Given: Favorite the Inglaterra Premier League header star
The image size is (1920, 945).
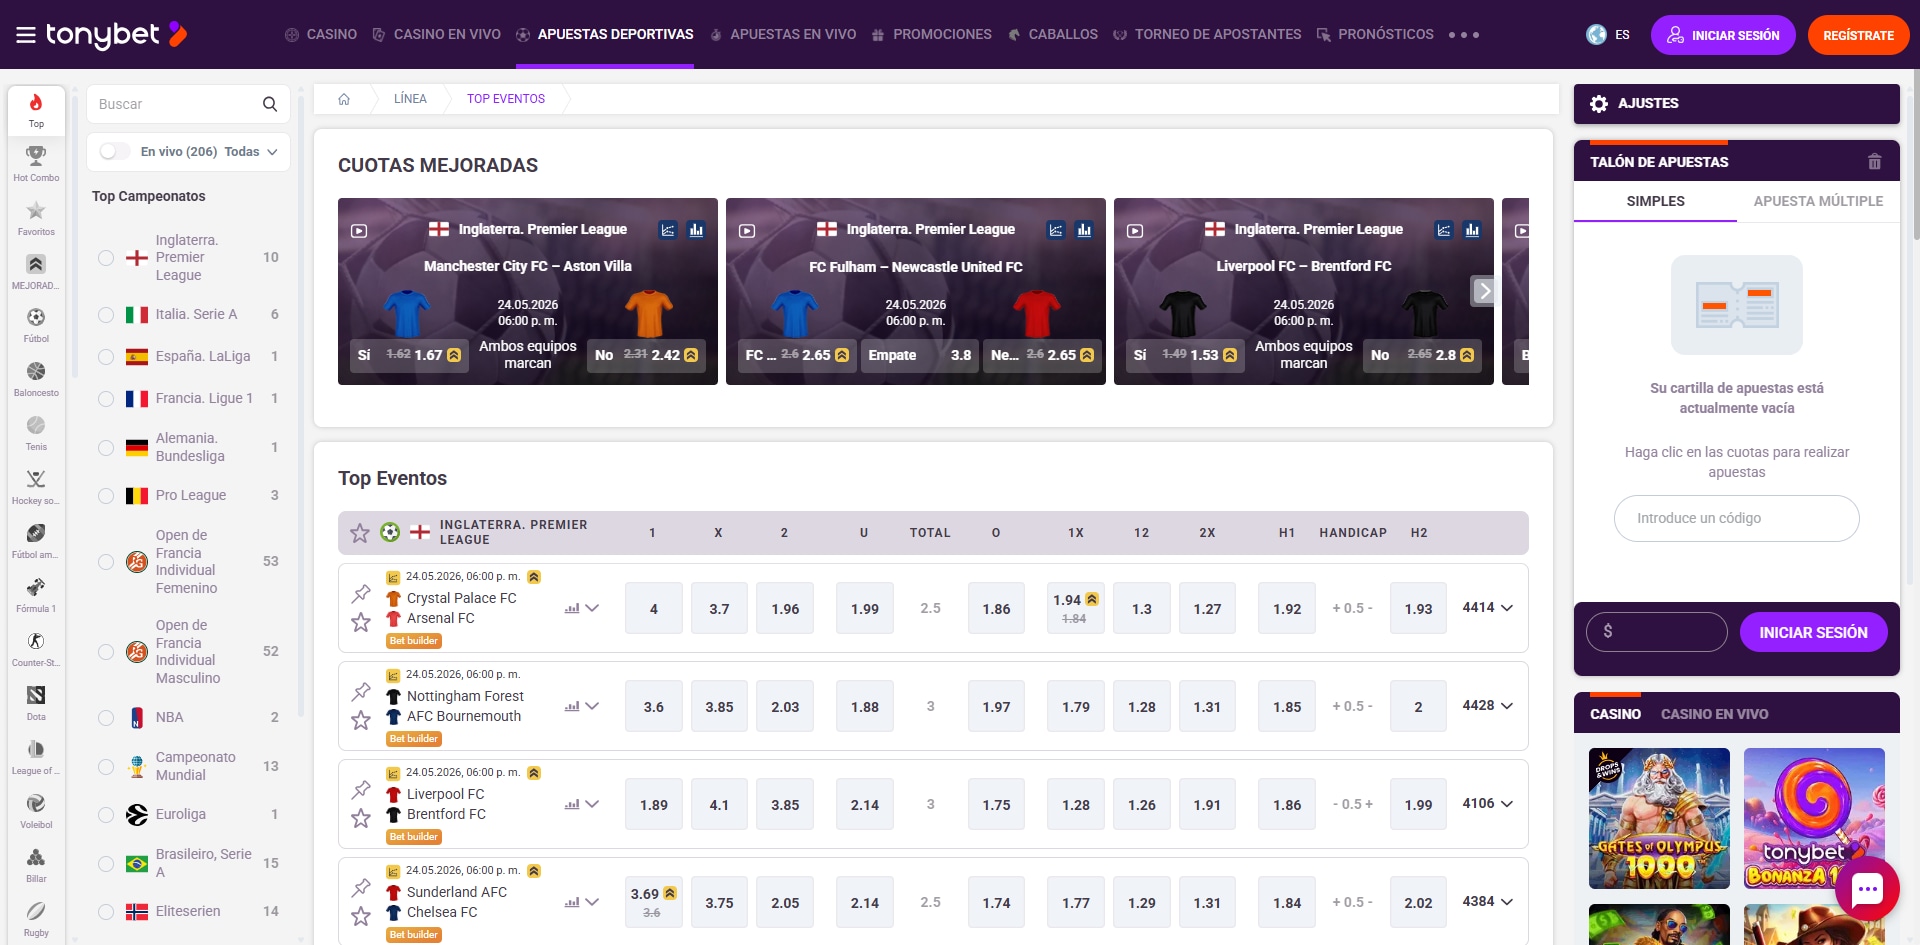Looking at the screenshot, I should [360, 533].
